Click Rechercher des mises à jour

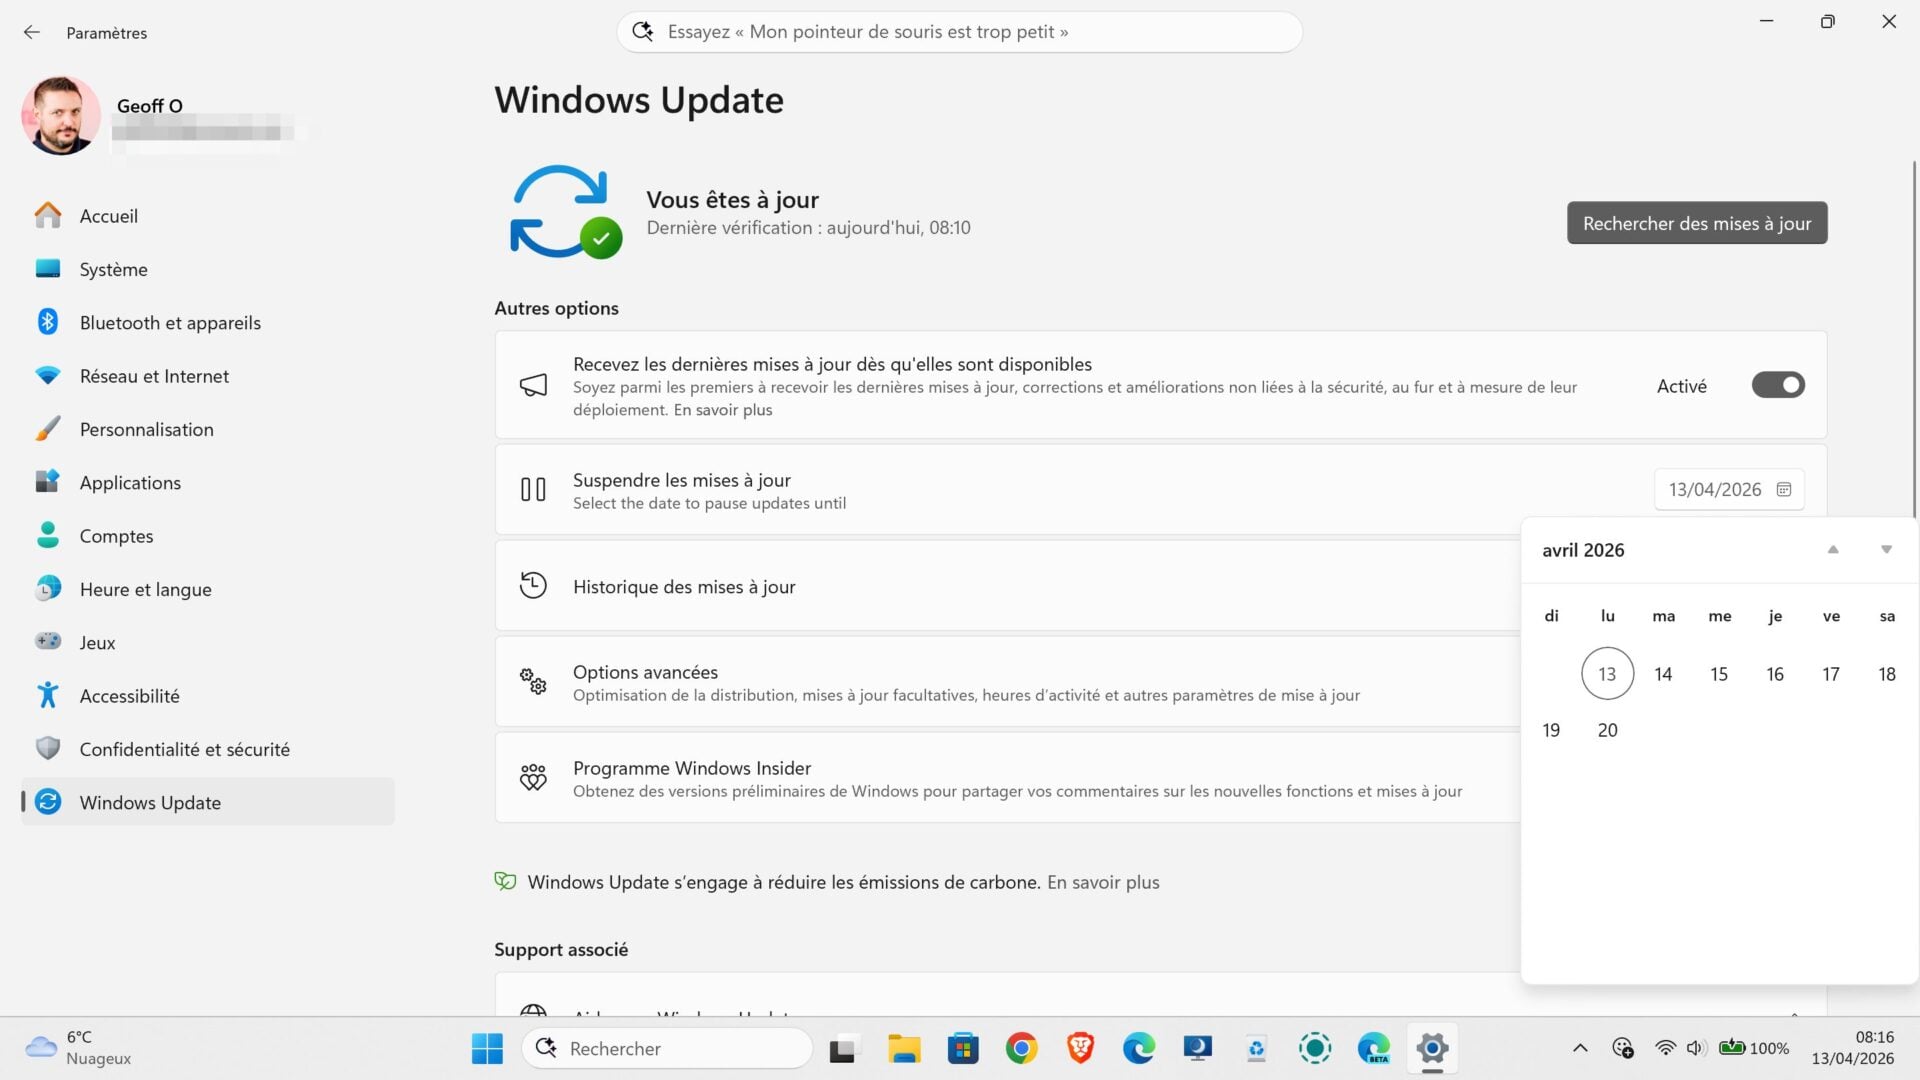click(x=1696, y=223)
